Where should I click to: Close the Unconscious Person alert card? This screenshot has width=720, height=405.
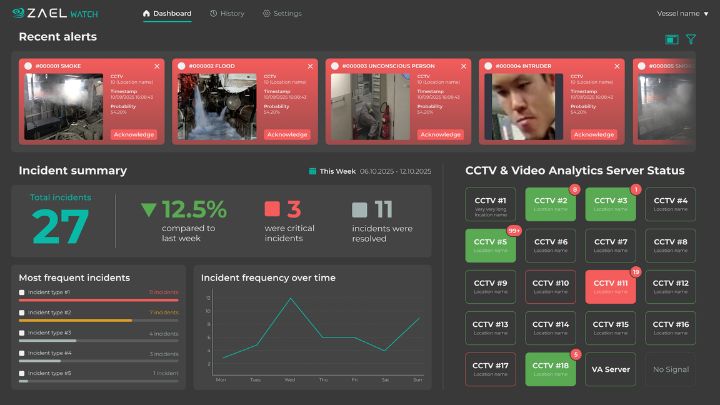click(464, 67)
